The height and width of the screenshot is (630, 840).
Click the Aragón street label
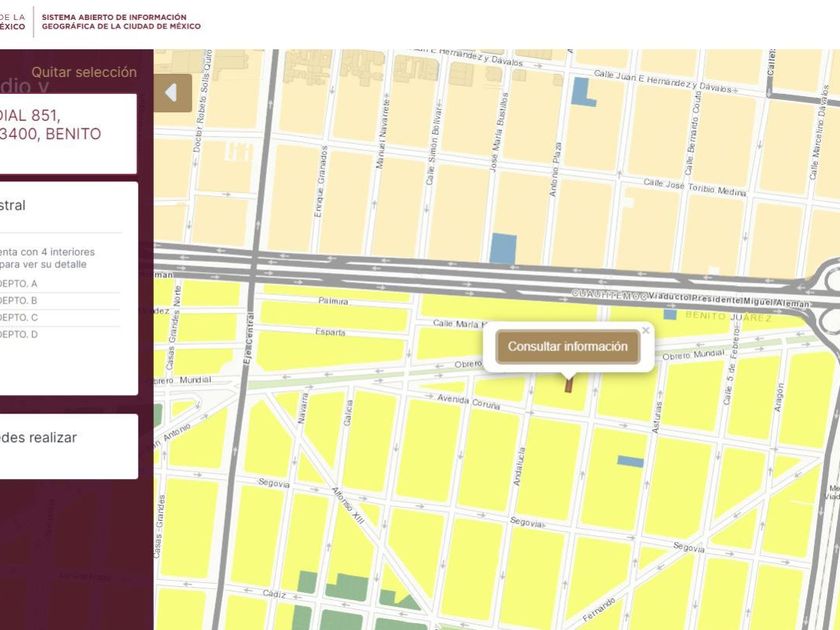(x=779, y=398)
